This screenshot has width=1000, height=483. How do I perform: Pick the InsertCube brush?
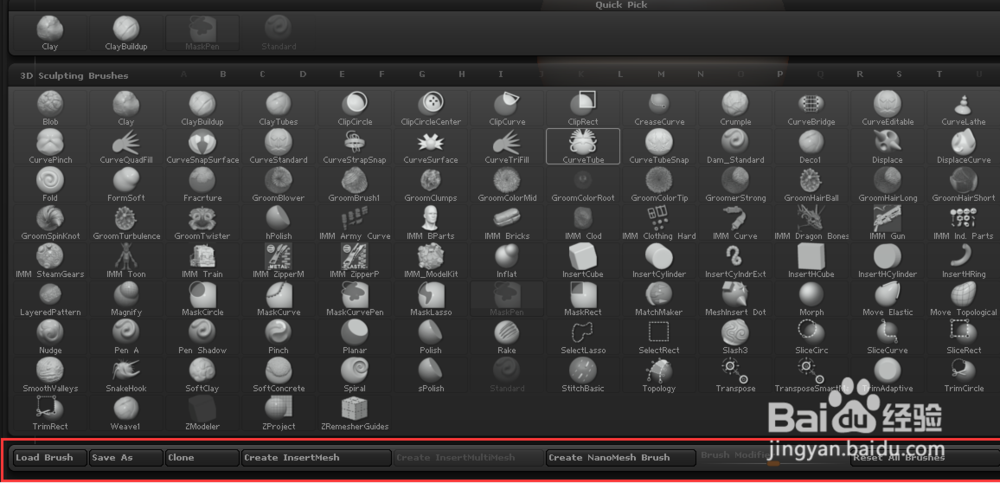[x=583, y=262]
